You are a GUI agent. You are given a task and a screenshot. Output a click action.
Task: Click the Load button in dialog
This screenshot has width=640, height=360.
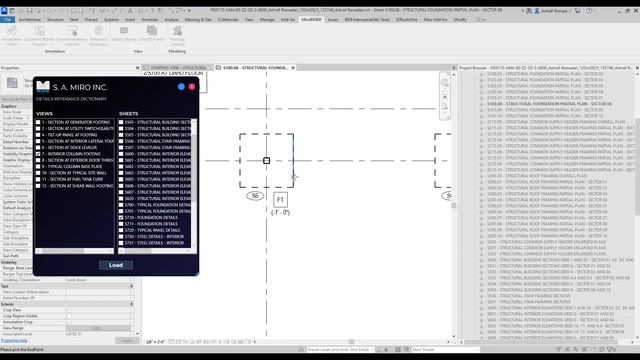point(116,265)
